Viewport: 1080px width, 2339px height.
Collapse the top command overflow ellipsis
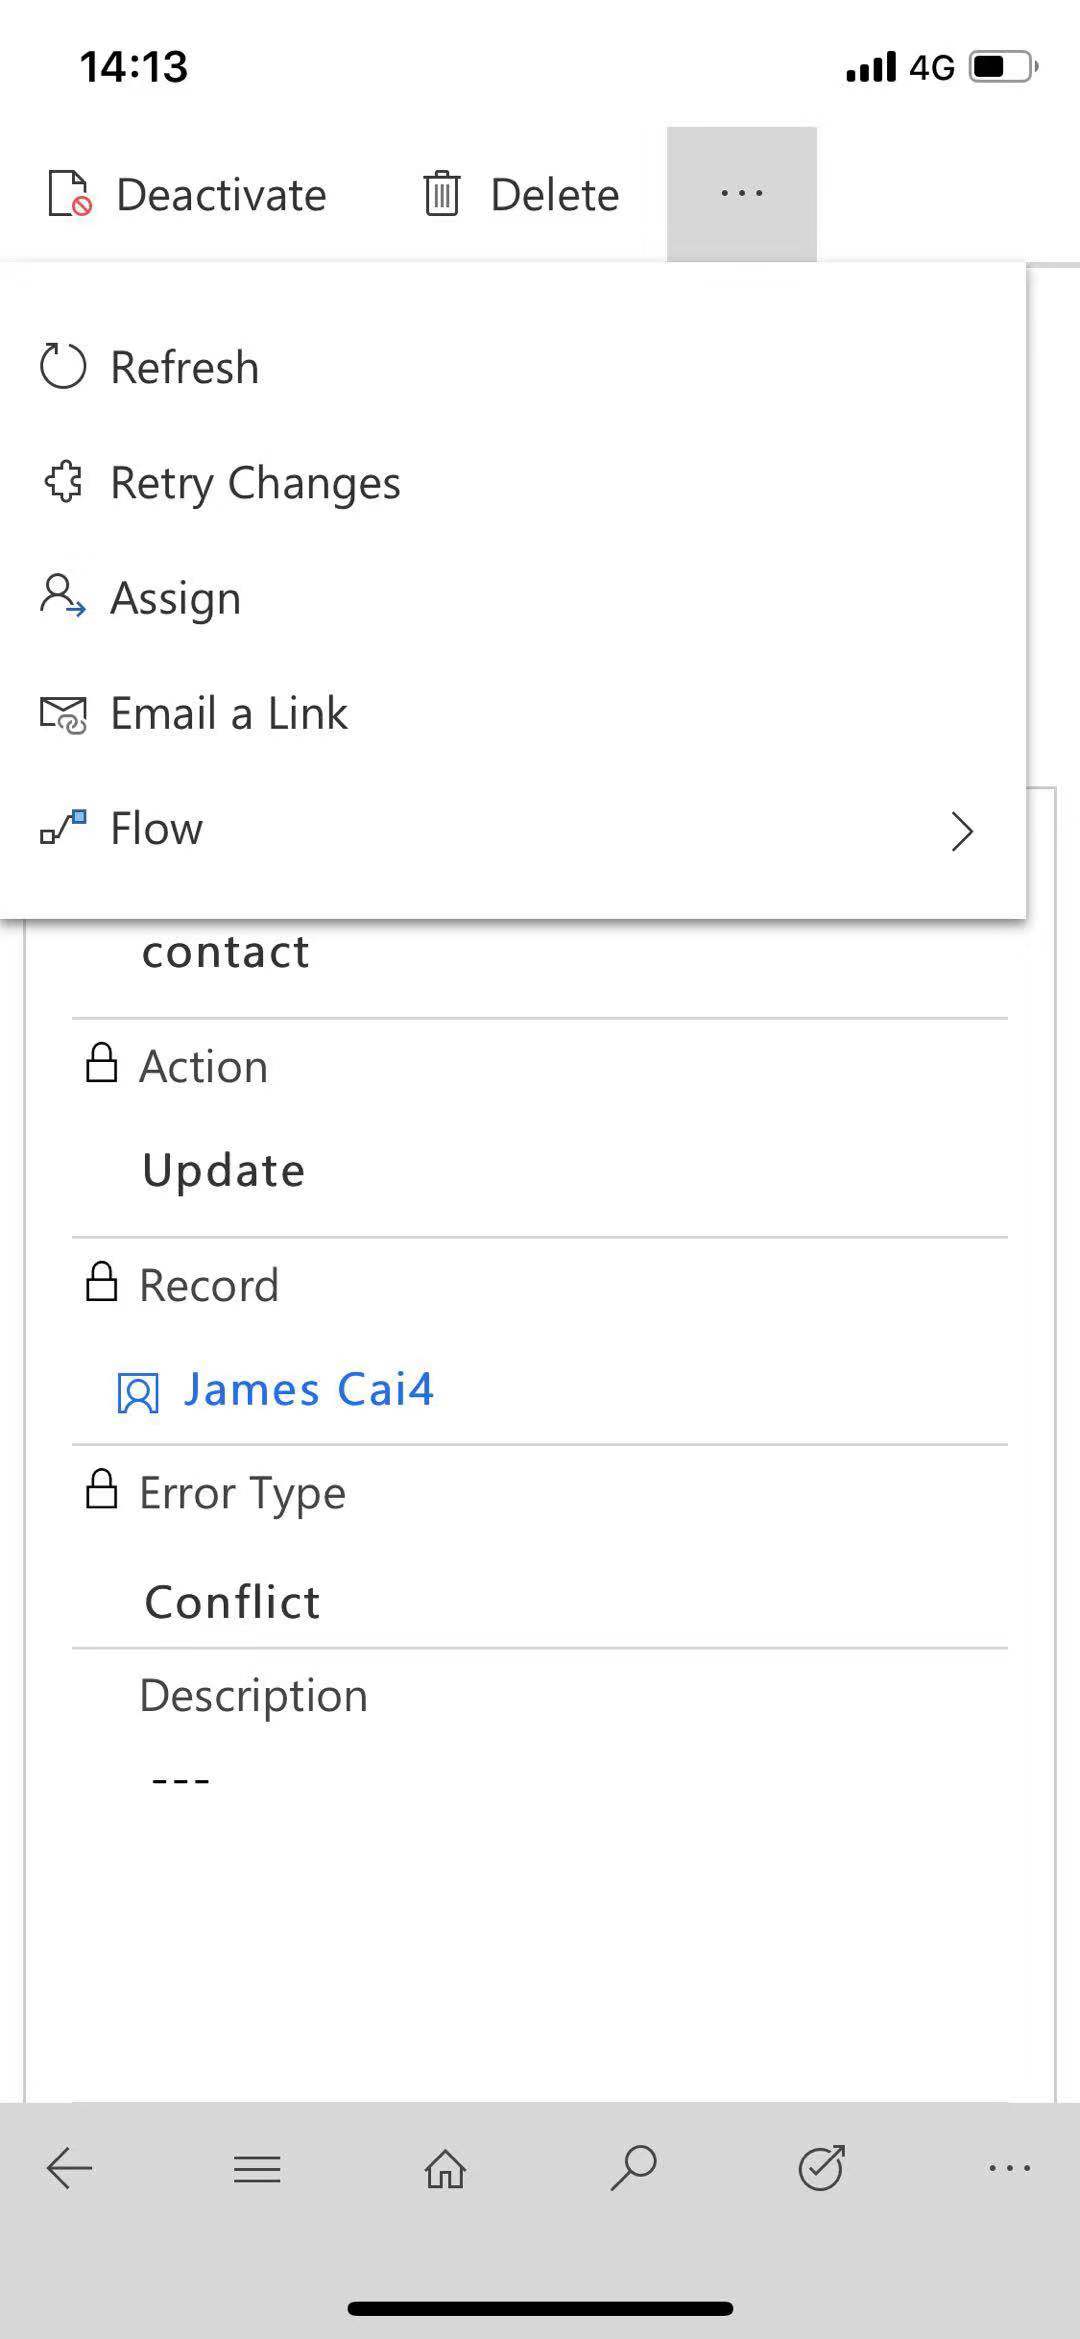pyautogui.click(x=742, y=194)
